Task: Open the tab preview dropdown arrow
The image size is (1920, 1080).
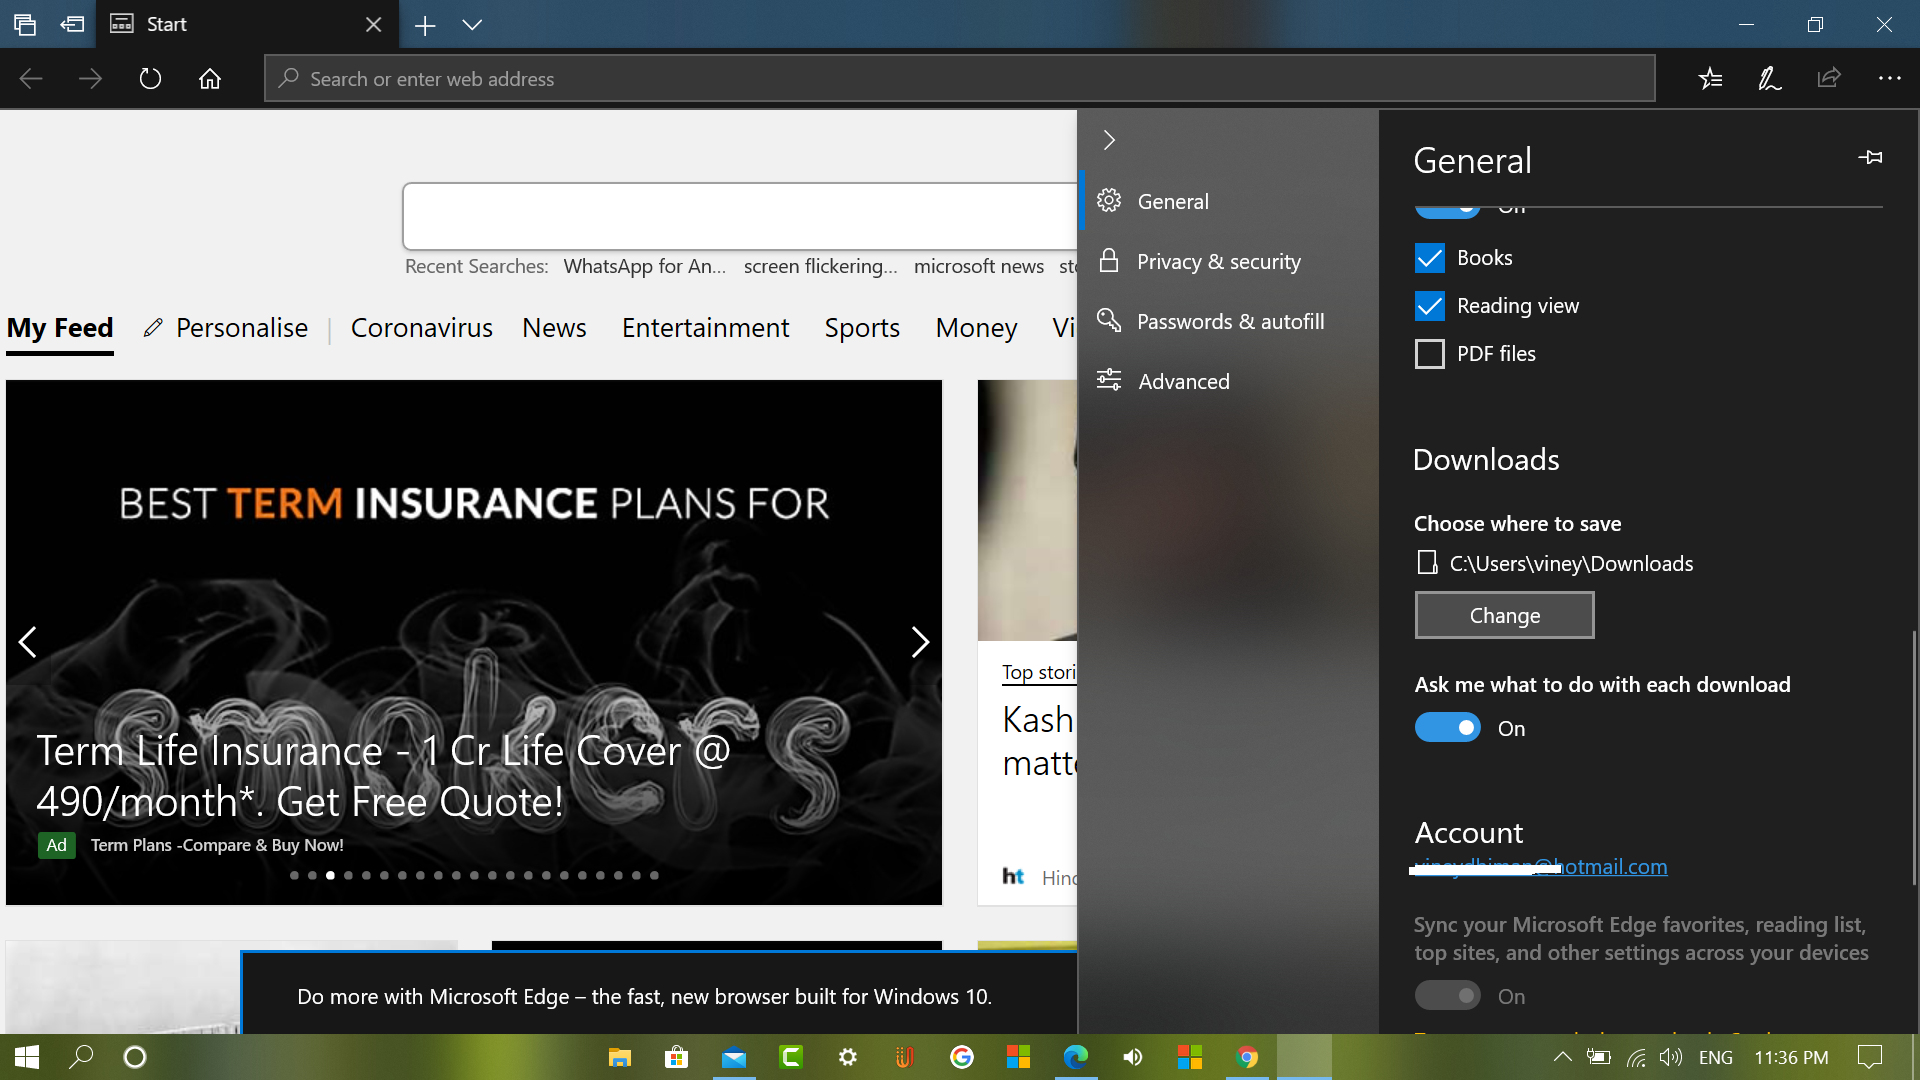Action: pos(472,25)
